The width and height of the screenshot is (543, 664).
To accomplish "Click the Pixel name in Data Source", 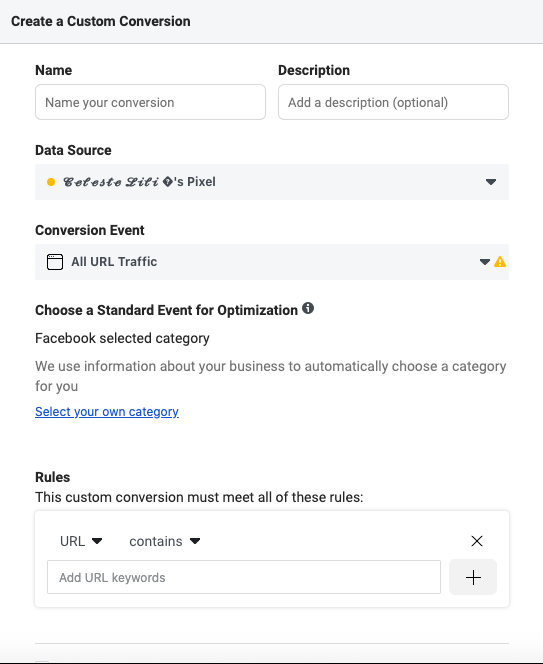I will [139, 182].
